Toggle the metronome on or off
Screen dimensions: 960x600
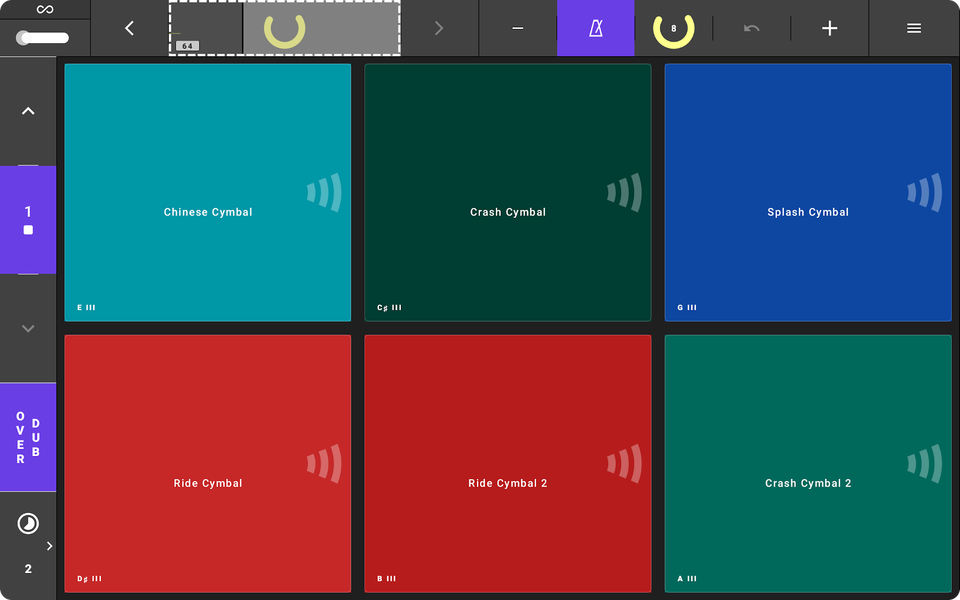tap(595, 28)
